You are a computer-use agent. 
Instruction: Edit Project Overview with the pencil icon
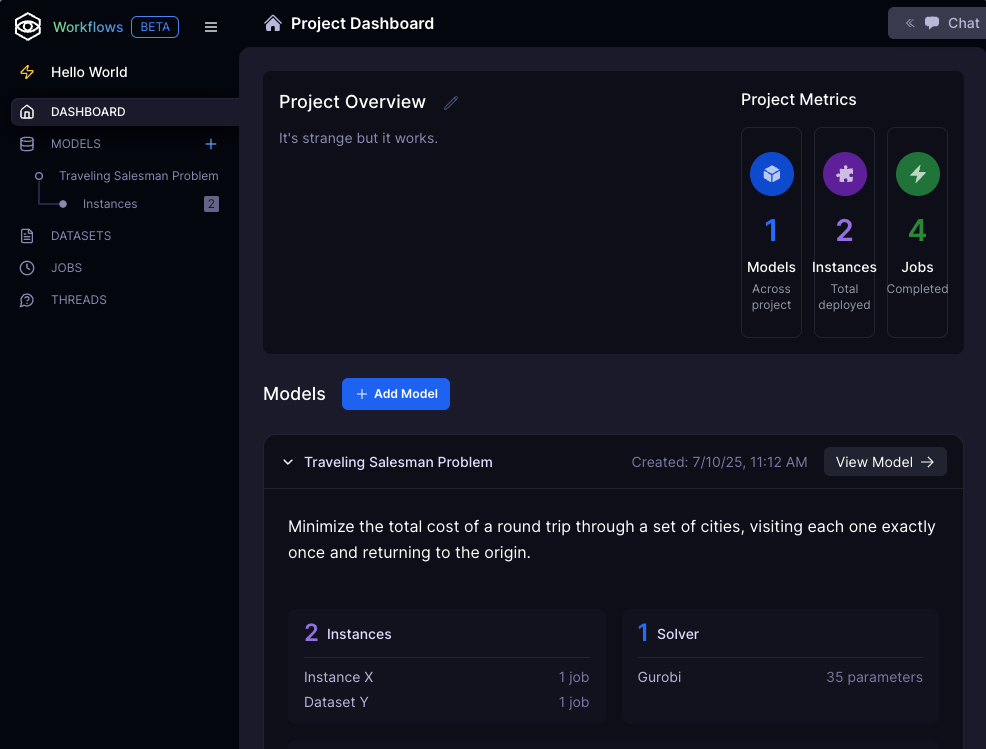(x=451, y=102)
